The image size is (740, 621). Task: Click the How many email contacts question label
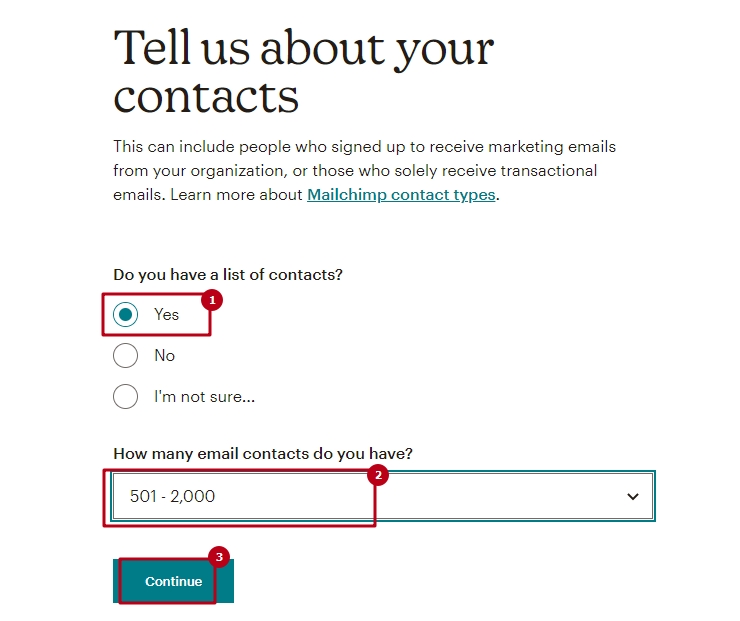tap(263, 454)
